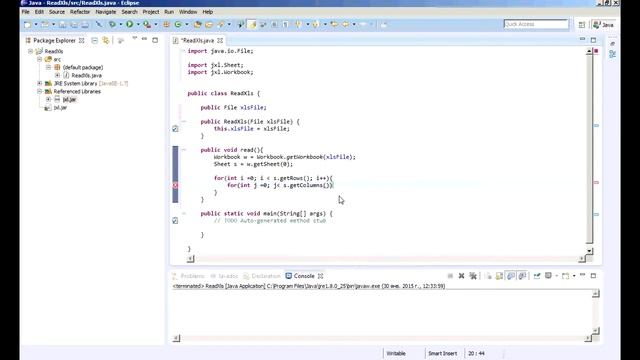
Task: Run the program with green Run icon
Action: pyautogui.click(x=129, y=24)
